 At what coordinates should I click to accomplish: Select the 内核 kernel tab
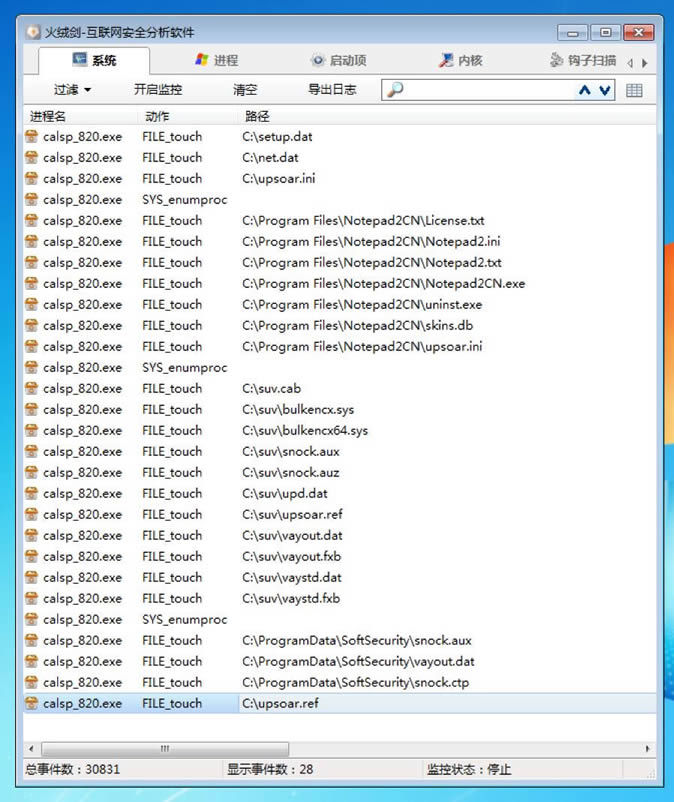(x=460, y=61)
